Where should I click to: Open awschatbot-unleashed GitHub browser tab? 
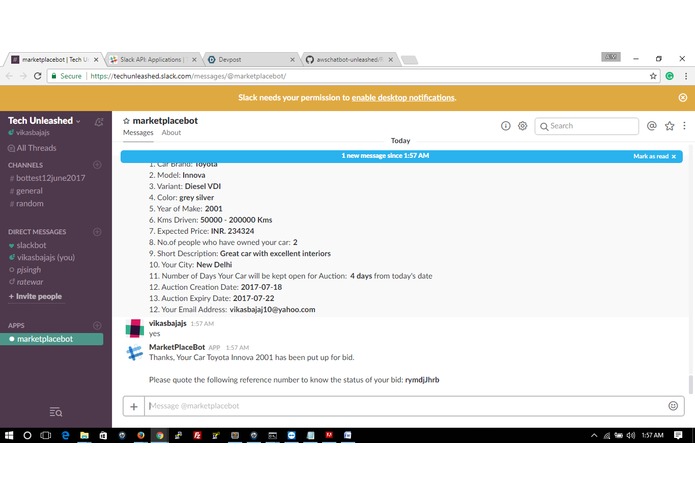[349, 59]
